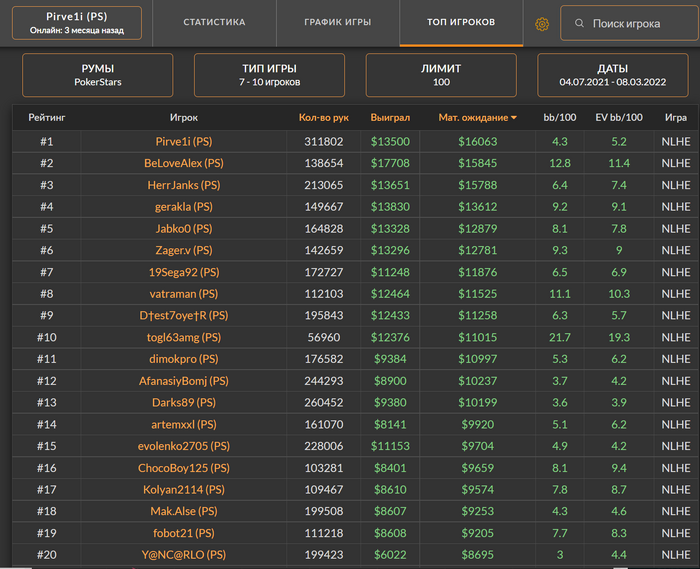Open player BeLoveAlex (PS)
This screenshot has width=700, height=569.
click(184, 163)
